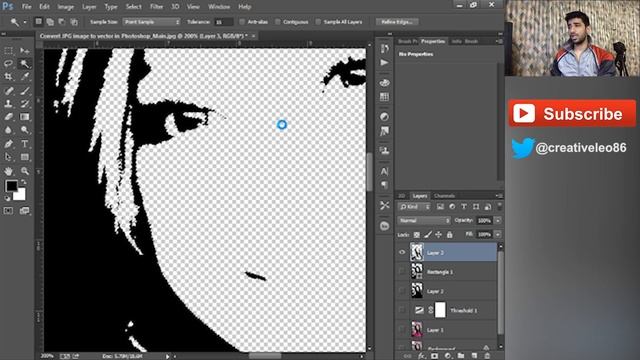Change the screen mode
640x360 pixels.
[x=24, y=211]
